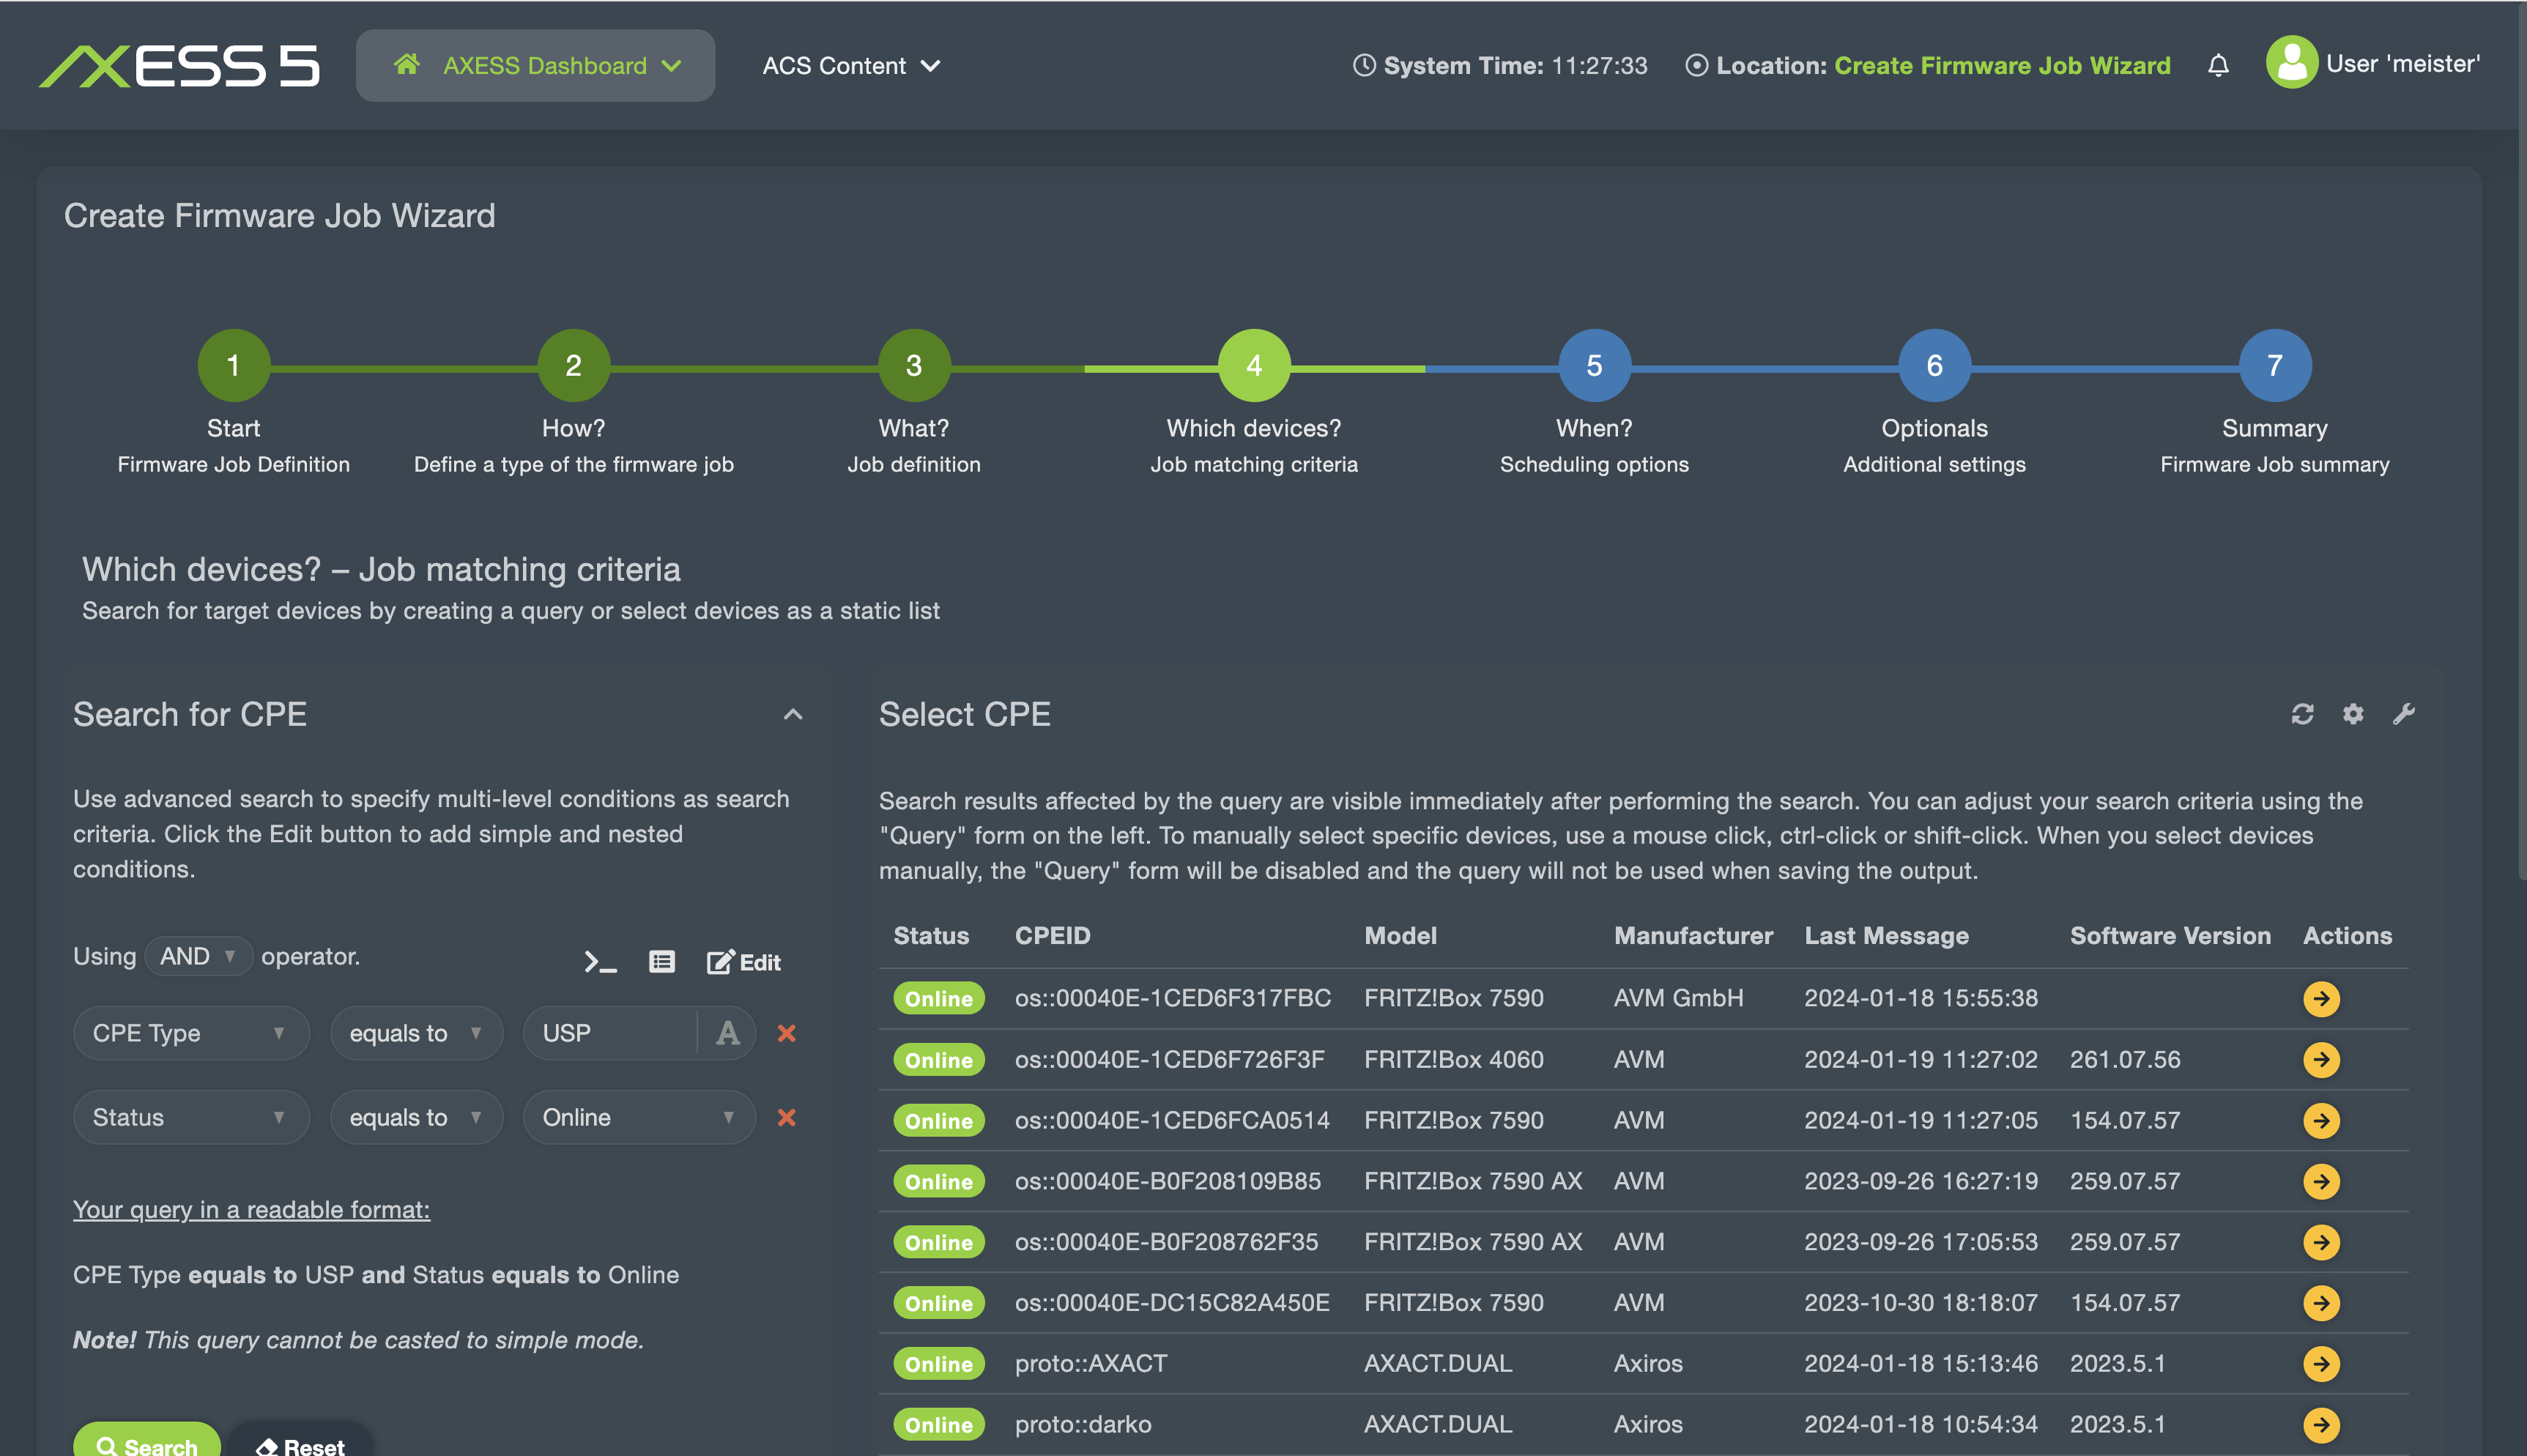Click the list view query icon
Viewport: 2527px width, 1456px height.
coord(662,962)
